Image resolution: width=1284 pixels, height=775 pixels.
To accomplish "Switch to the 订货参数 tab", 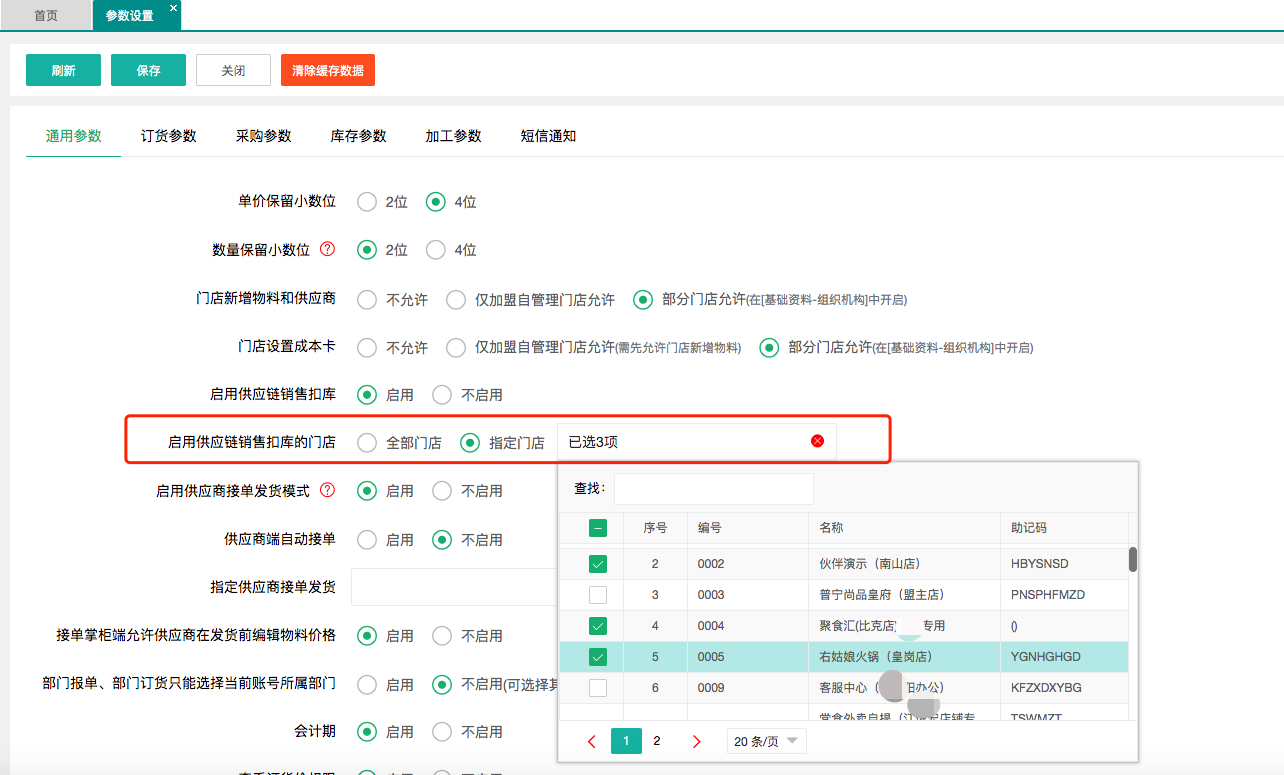I will 169,136.
